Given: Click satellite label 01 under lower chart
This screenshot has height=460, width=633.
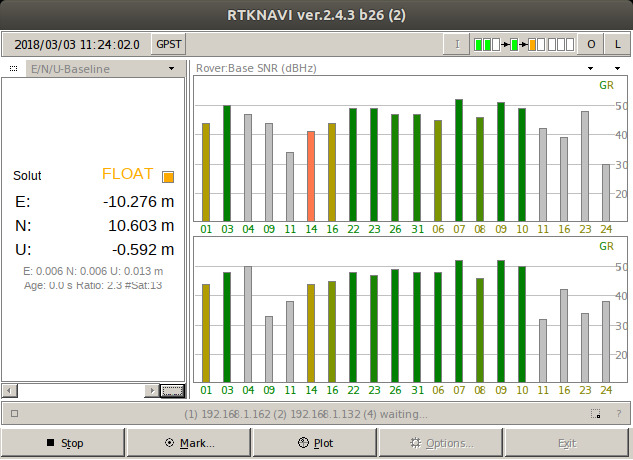Looking at the screenshot, I should point(206,390).
